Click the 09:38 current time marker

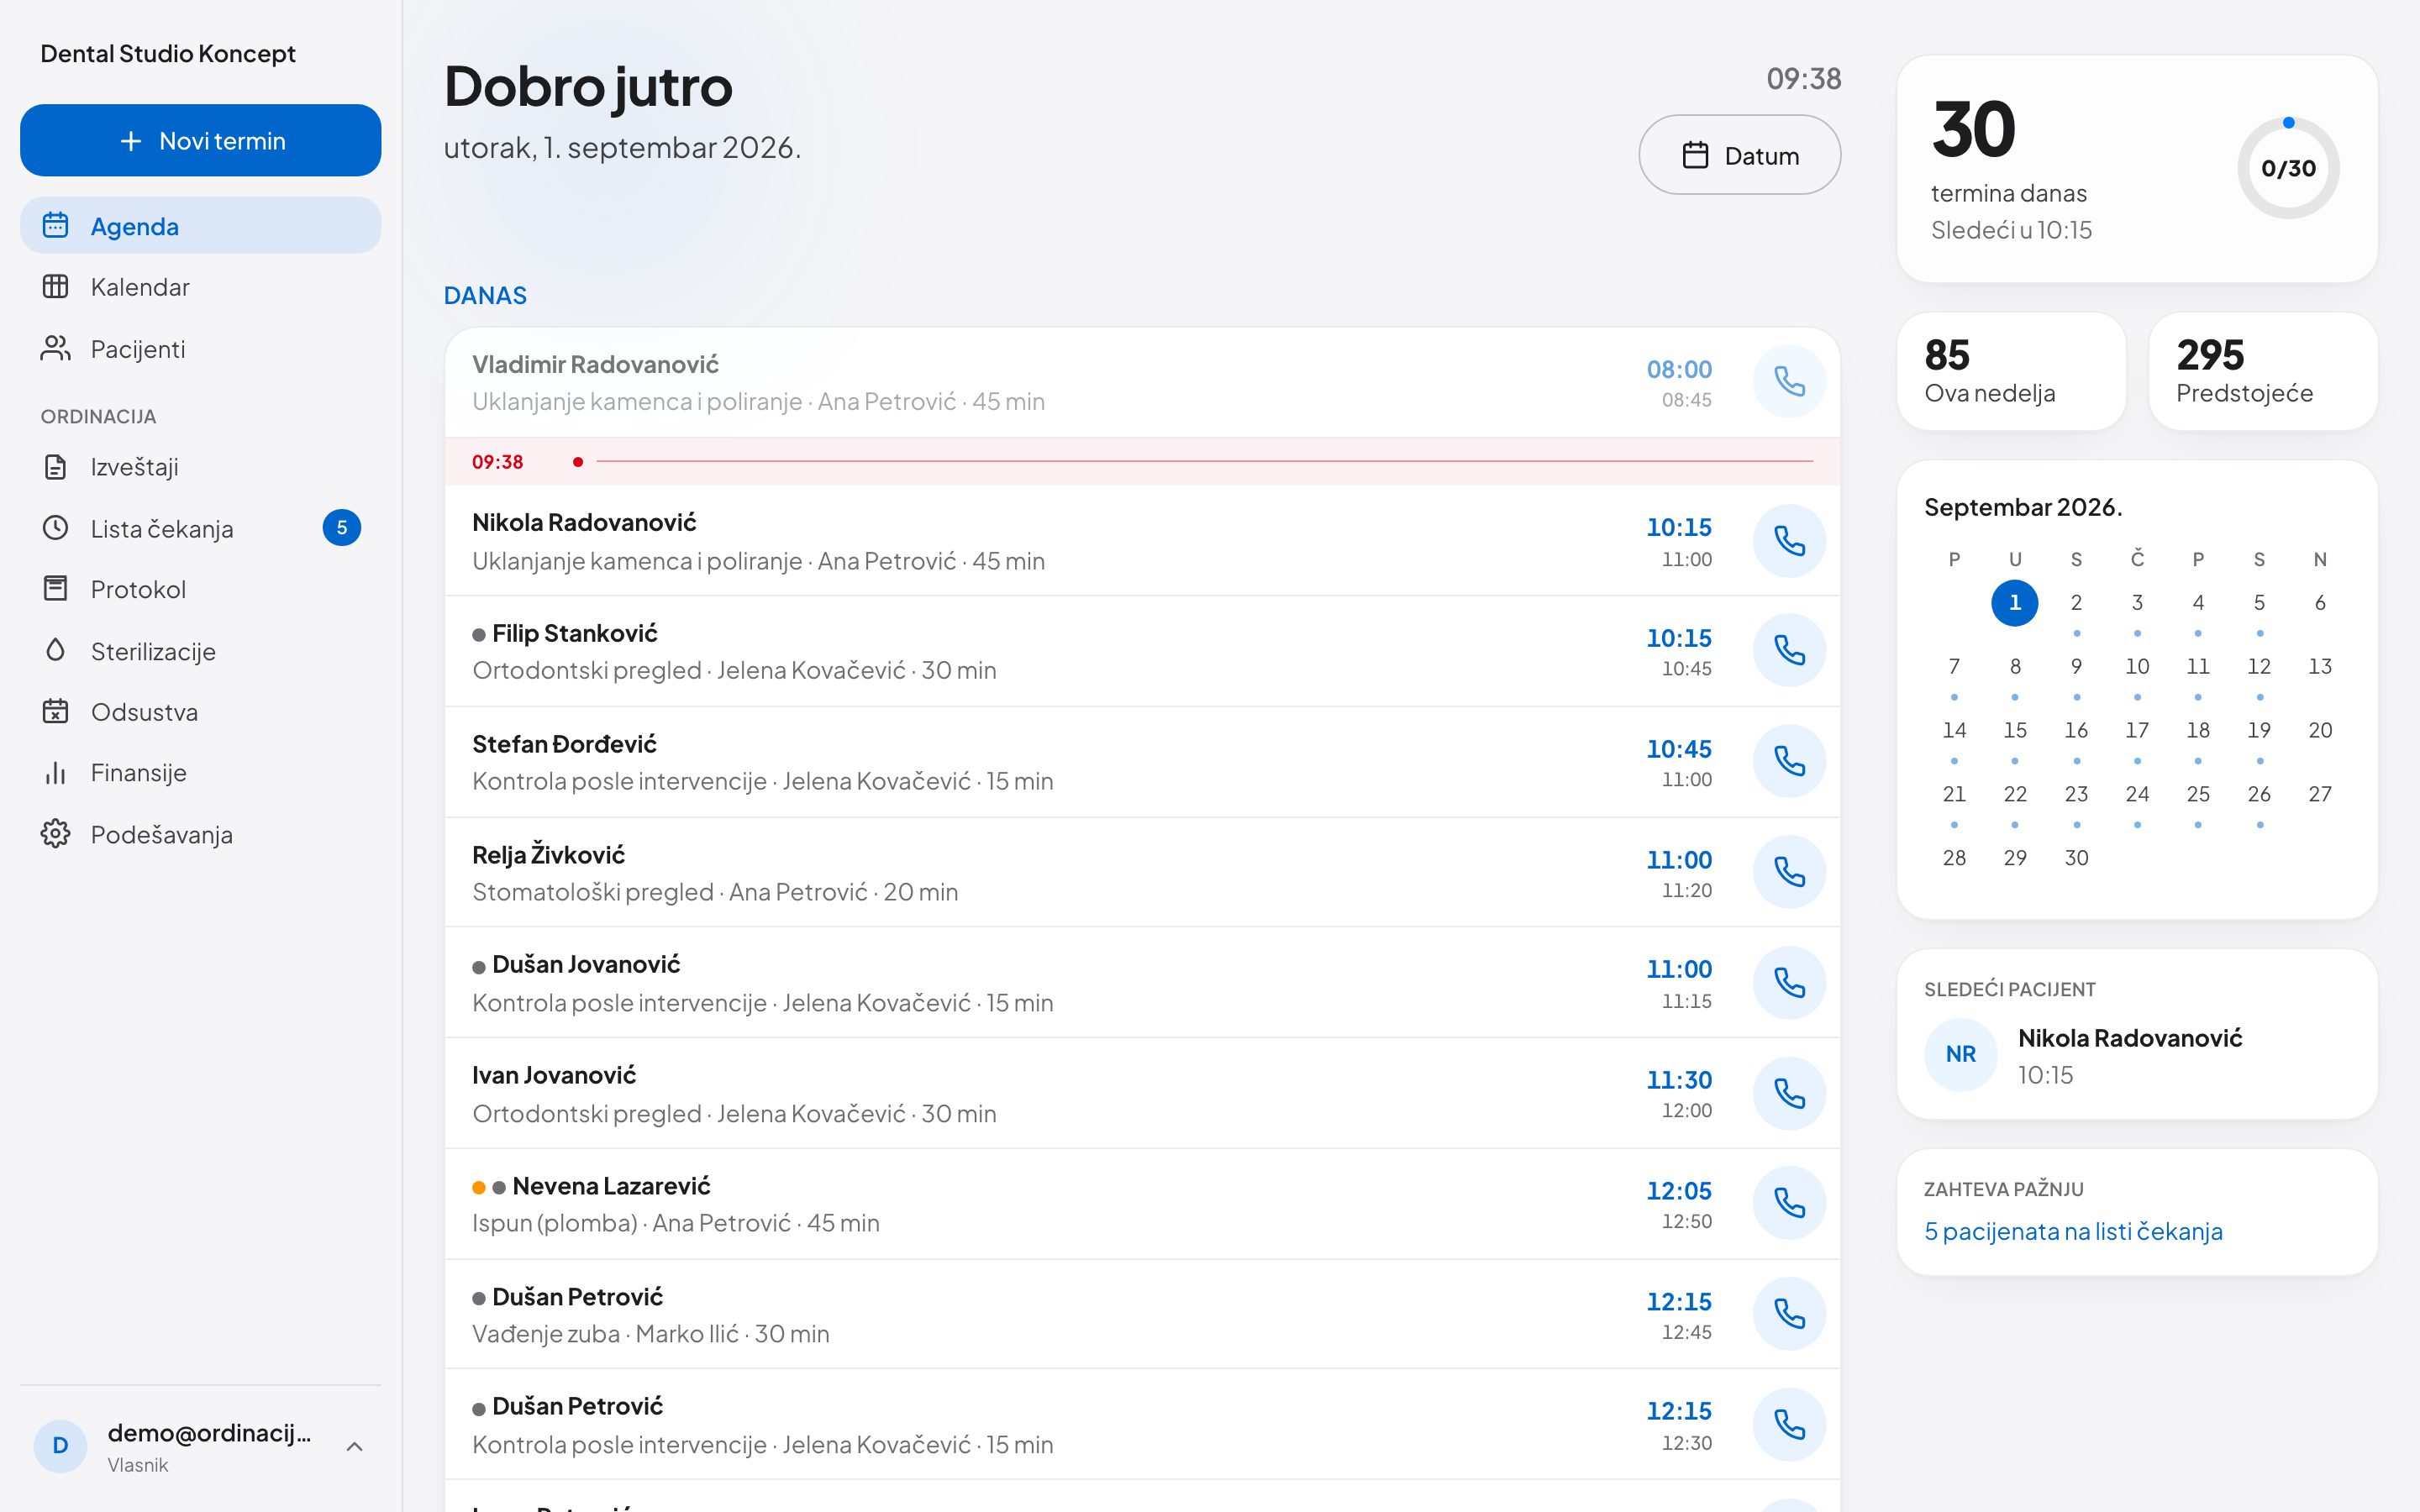(x=1142, y=461)
